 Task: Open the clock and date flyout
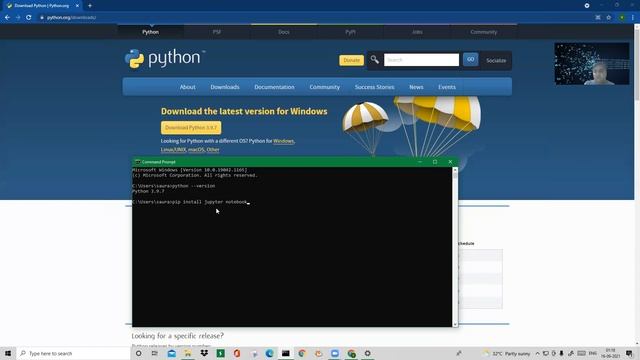(x=611, y=353)
